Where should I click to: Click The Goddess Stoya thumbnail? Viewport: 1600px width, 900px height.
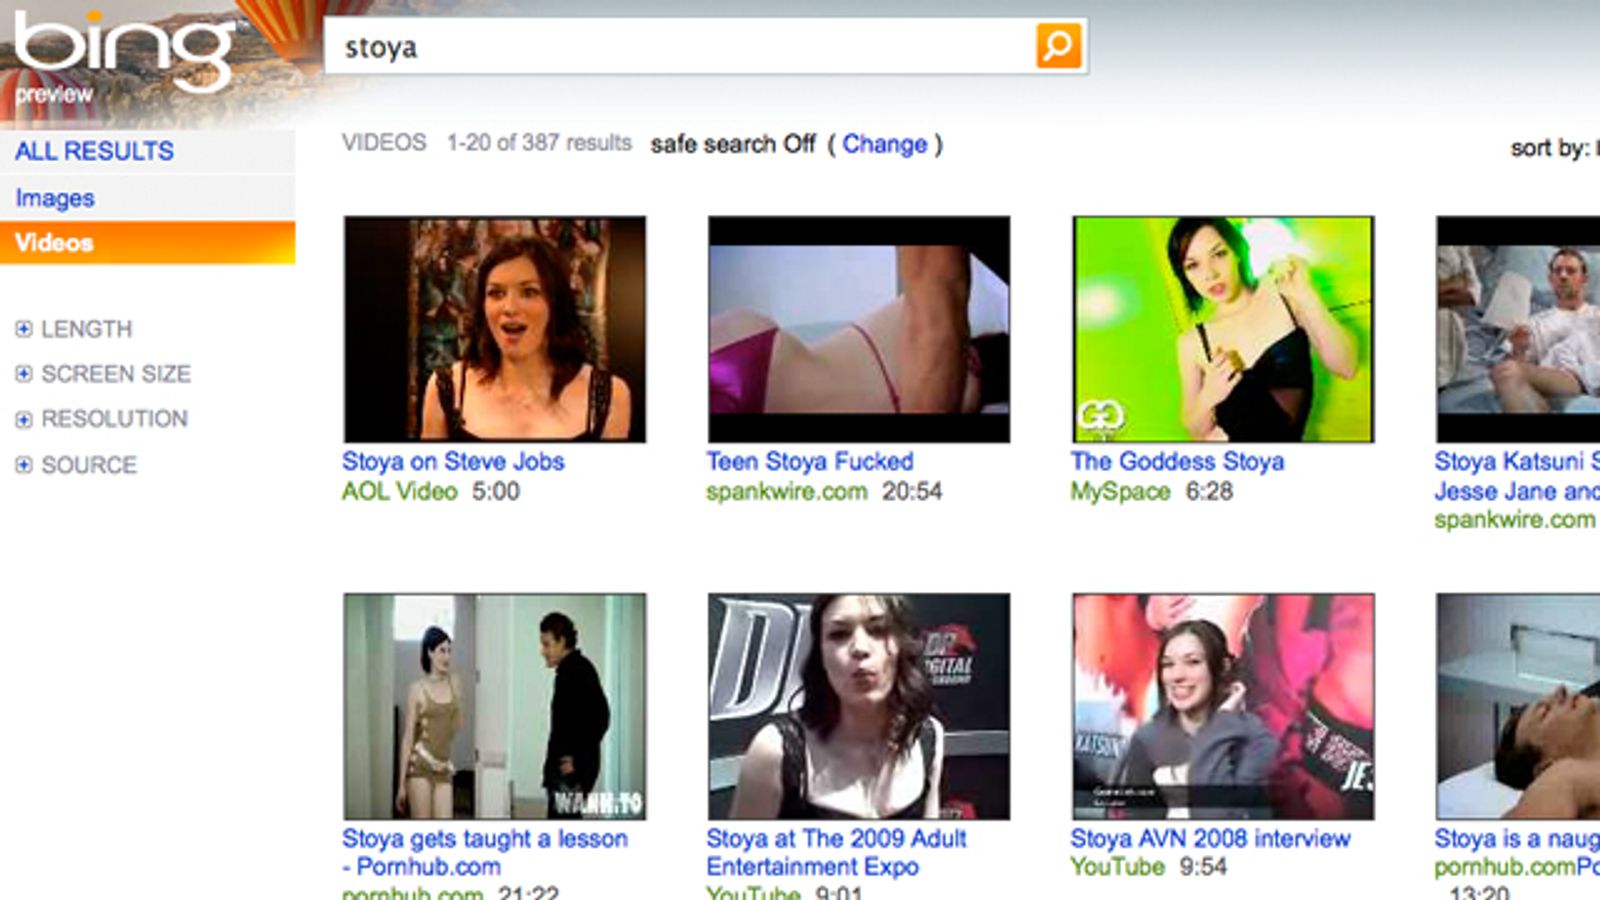(1223, 329)
